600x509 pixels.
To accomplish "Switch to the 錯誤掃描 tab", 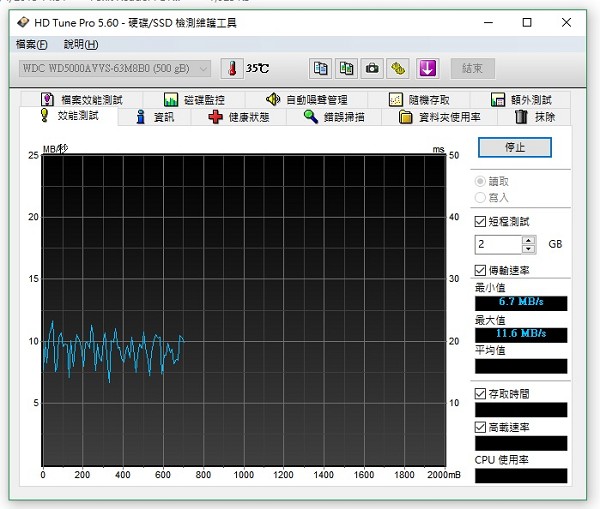I will click(334, 117).
